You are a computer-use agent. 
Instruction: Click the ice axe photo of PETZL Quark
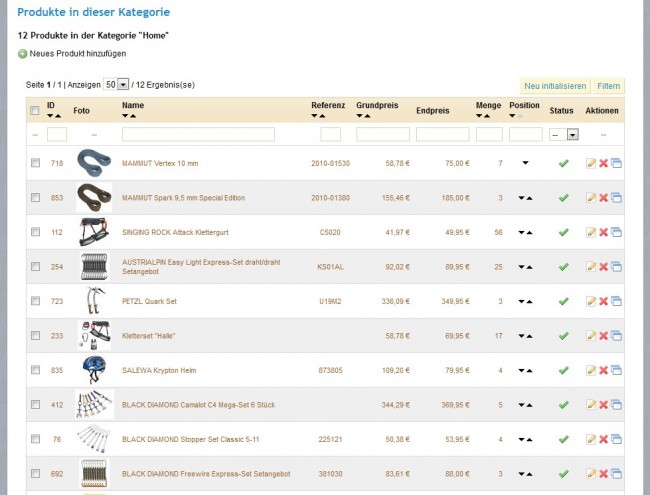[x=95, y=301]
